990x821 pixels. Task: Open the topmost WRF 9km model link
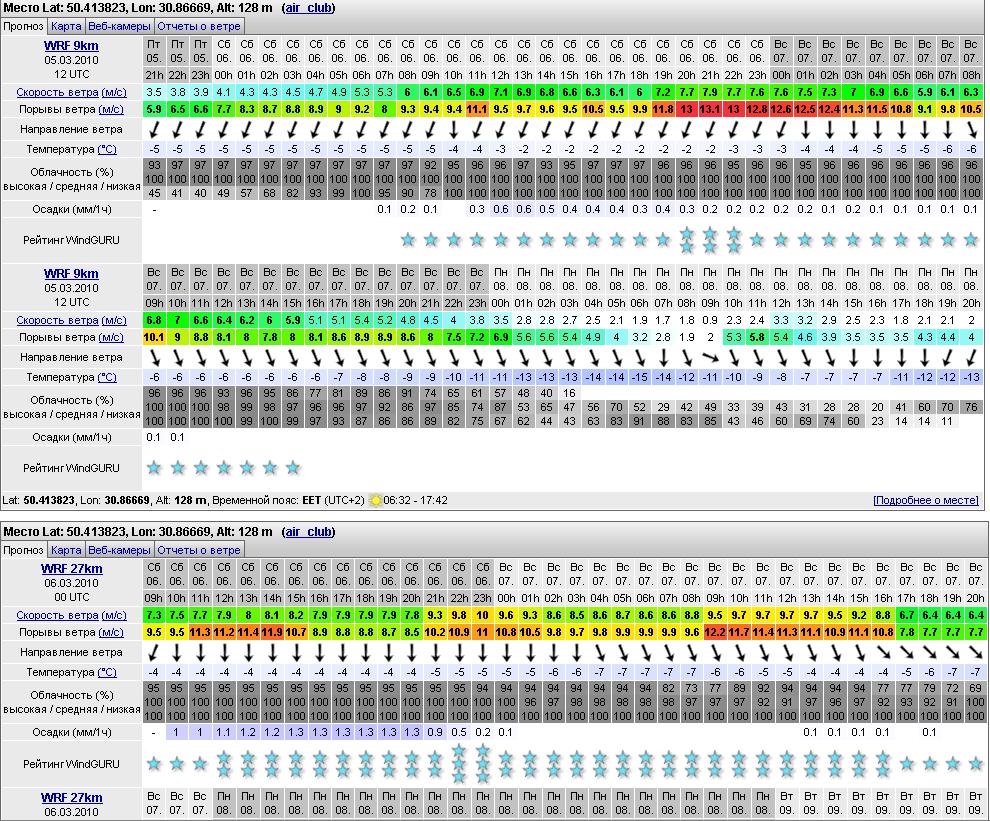(71, 46)
